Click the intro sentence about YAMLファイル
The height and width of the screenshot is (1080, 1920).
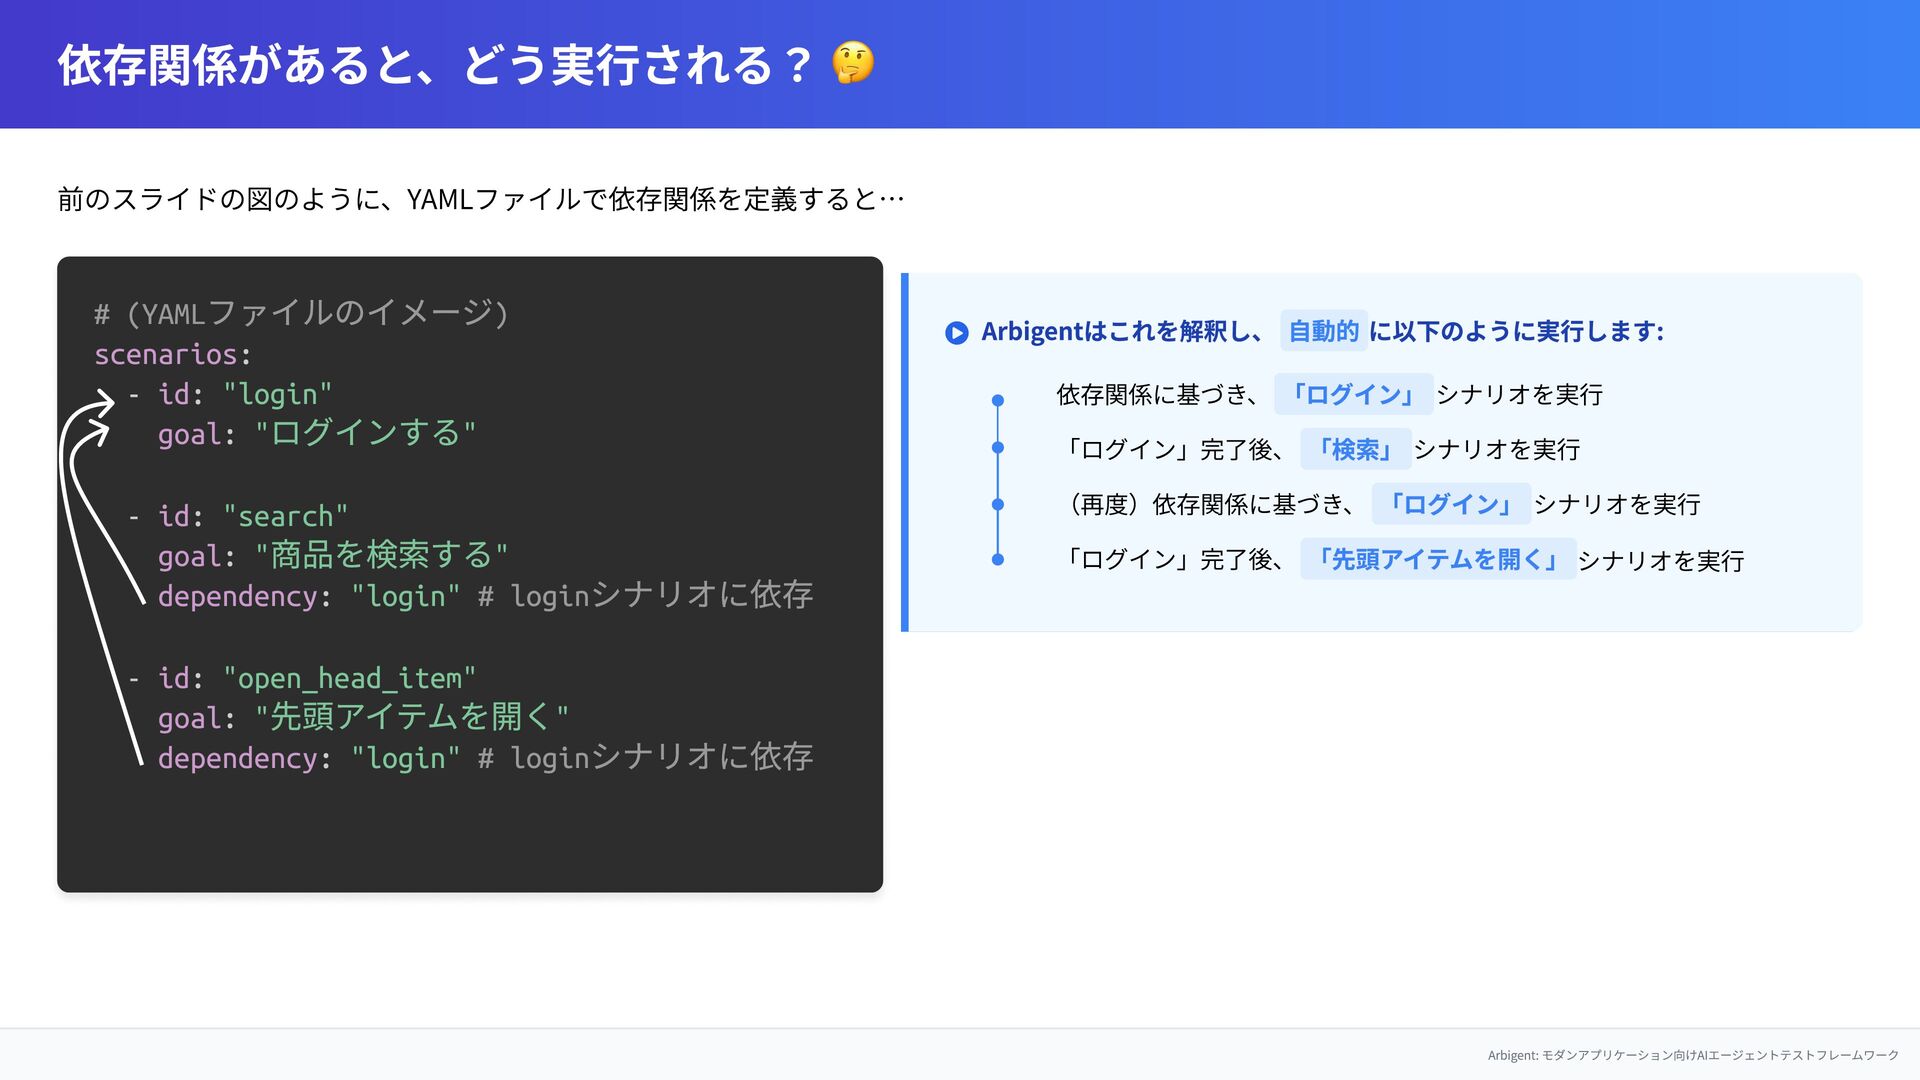point(480,199)
